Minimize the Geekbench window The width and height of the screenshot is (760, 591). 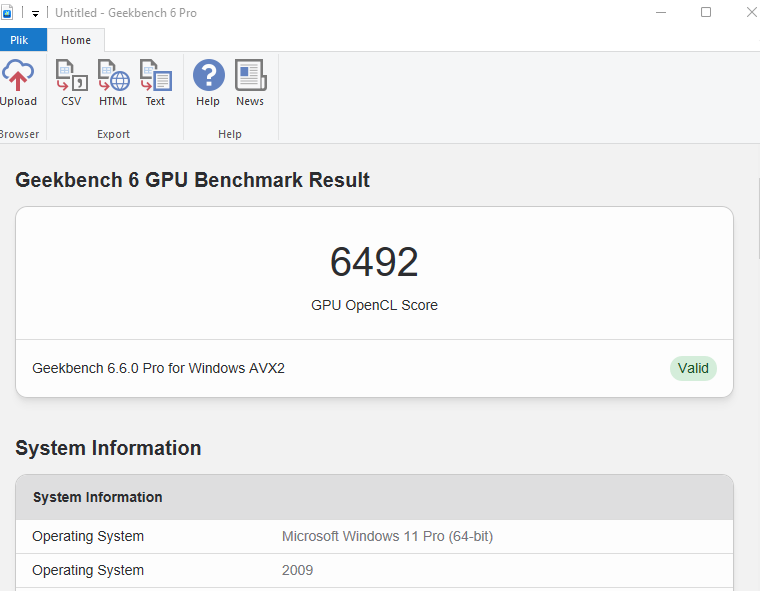point(661,13)
